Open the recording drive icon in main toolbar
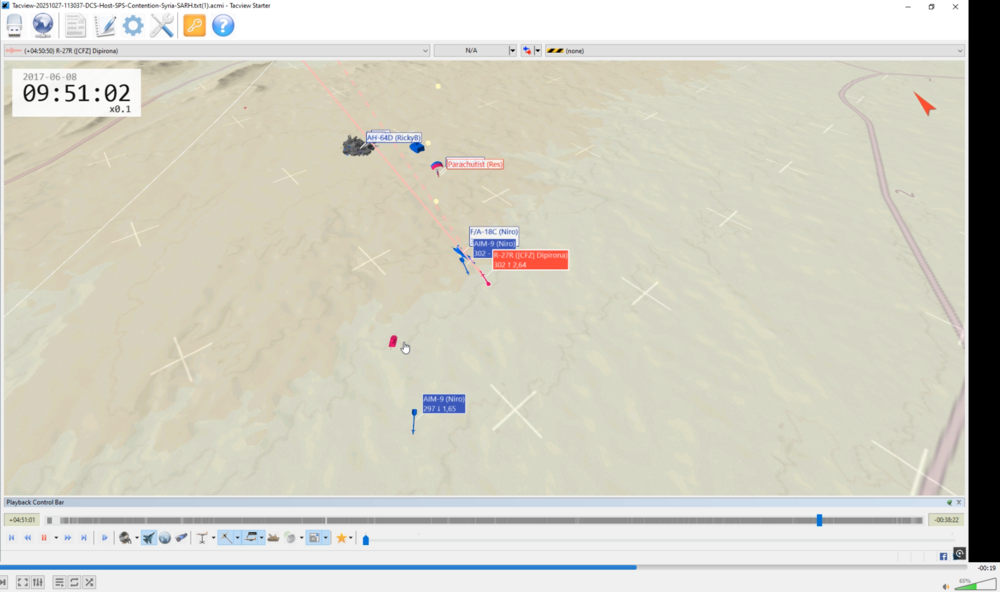The width and height of the screenshot is (1000, 592). (x=14, y=26)
